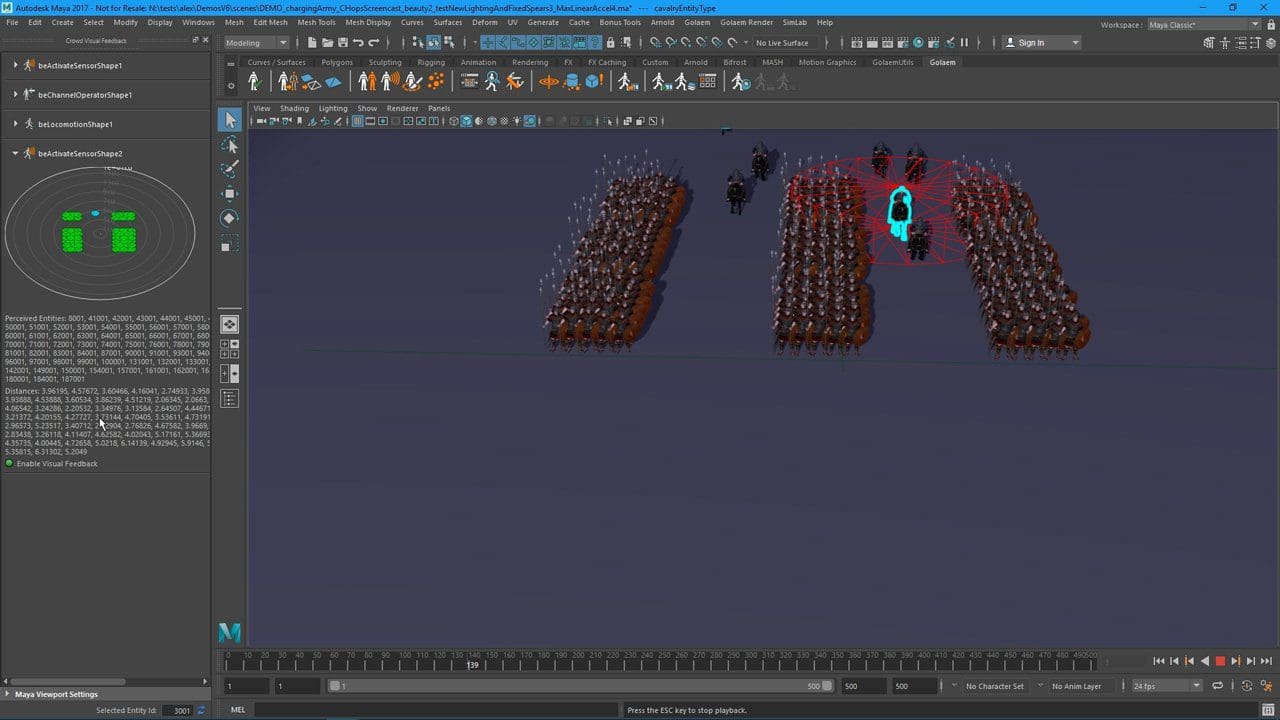The width and height of the screenshot is (1280, 720).
Task: Click the timeline current frame marker at 139
Action: [x=473, y=663]
